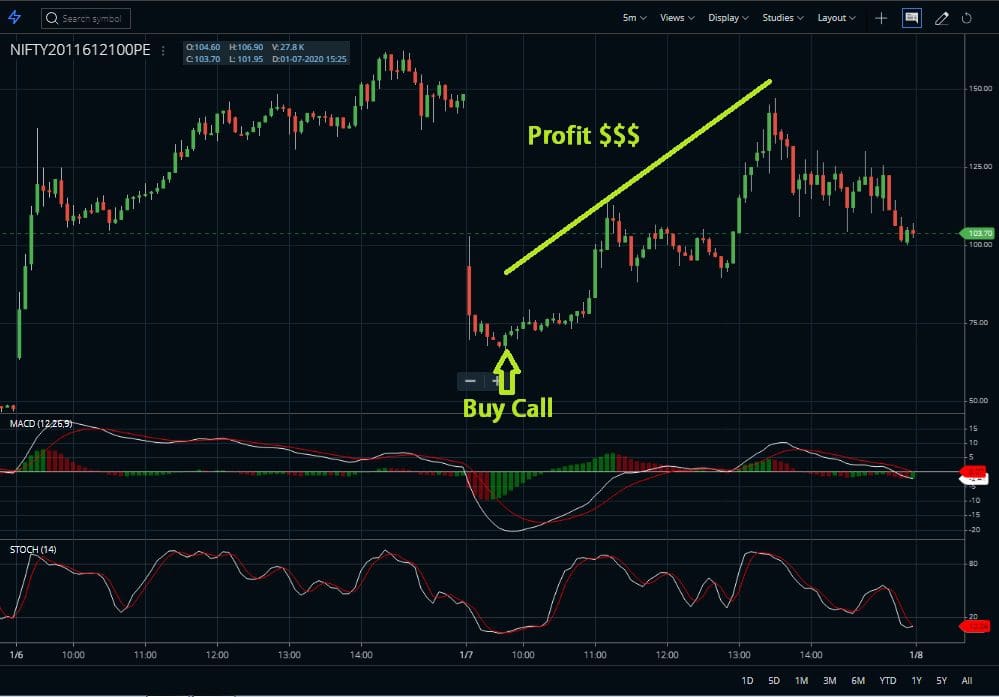The height and width of the screenshot is (697, 999).
Task: Click the 150.00 price axis label
Action: [981, 88]
